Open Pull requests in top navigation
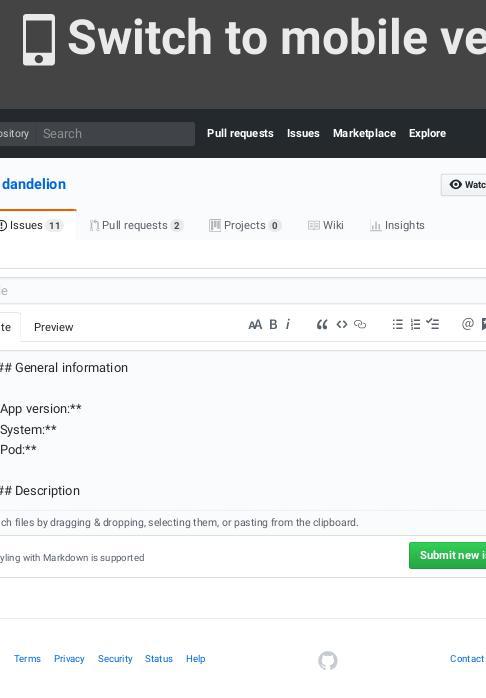This screenshot has width=486, height=698. pyautogui.click(x=240, y=133)
